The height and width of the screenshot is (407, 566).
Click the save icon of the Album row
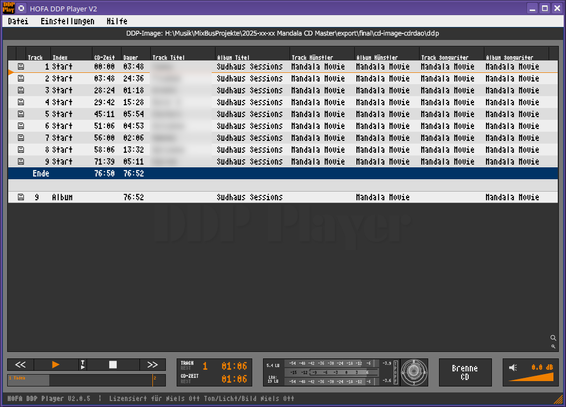click(x=21, y=197)
